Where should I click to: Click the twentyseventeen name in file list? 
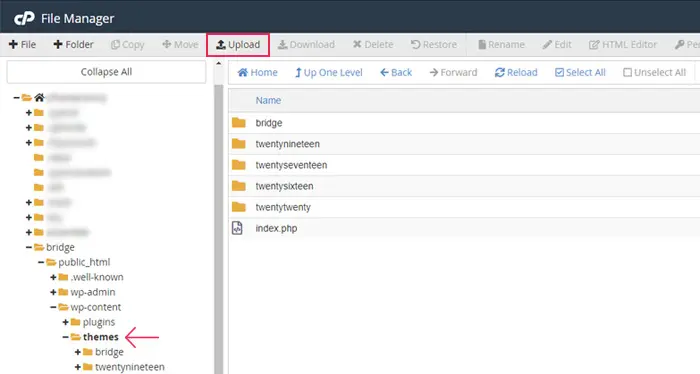click(291, 165)
